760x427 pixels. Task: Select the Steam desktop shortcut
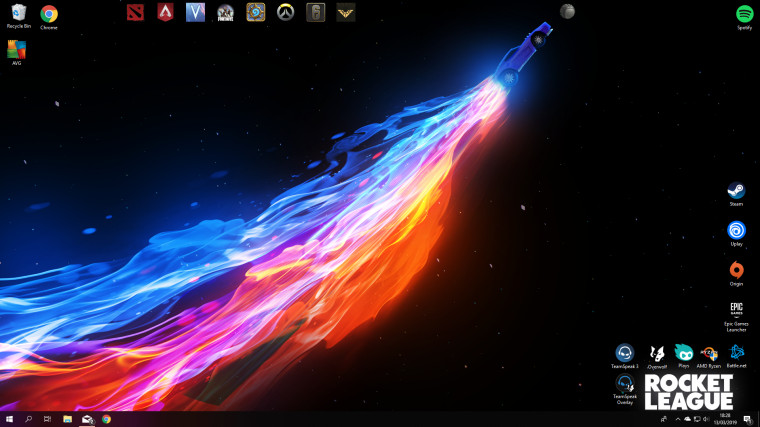pyautogui.click(x=736, y=194)
